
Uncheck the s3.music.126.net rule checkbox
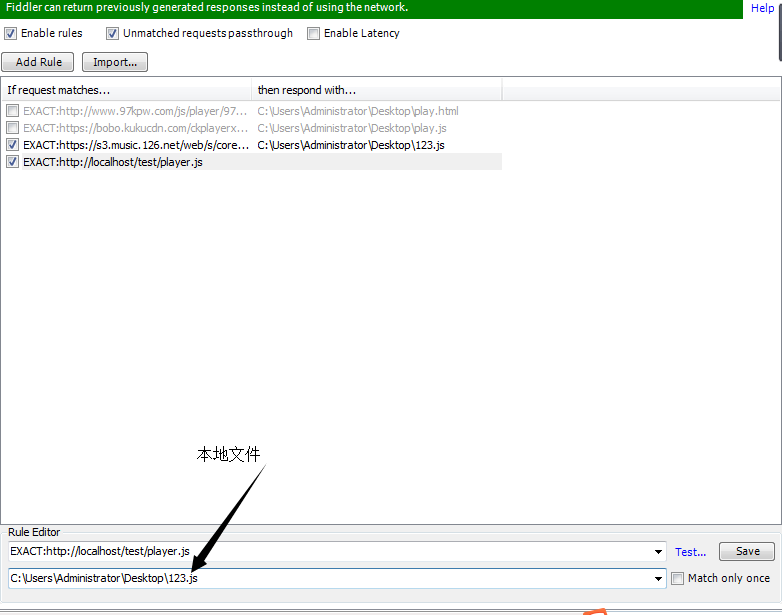tap(12, 145)
